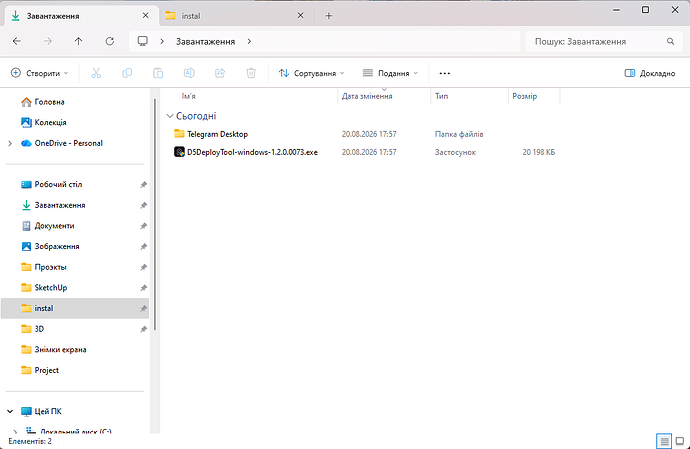Switch to large thumbnails view icon

tap(679, 440)
